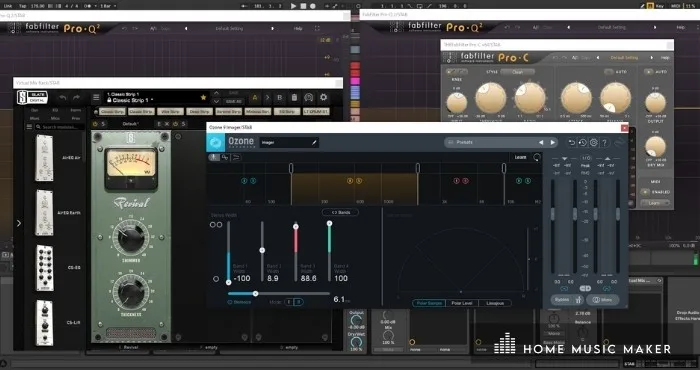Screen dimensions: 700x370
Task: Open the module list menu icon beside search
Action: click(x=29, y=127)
